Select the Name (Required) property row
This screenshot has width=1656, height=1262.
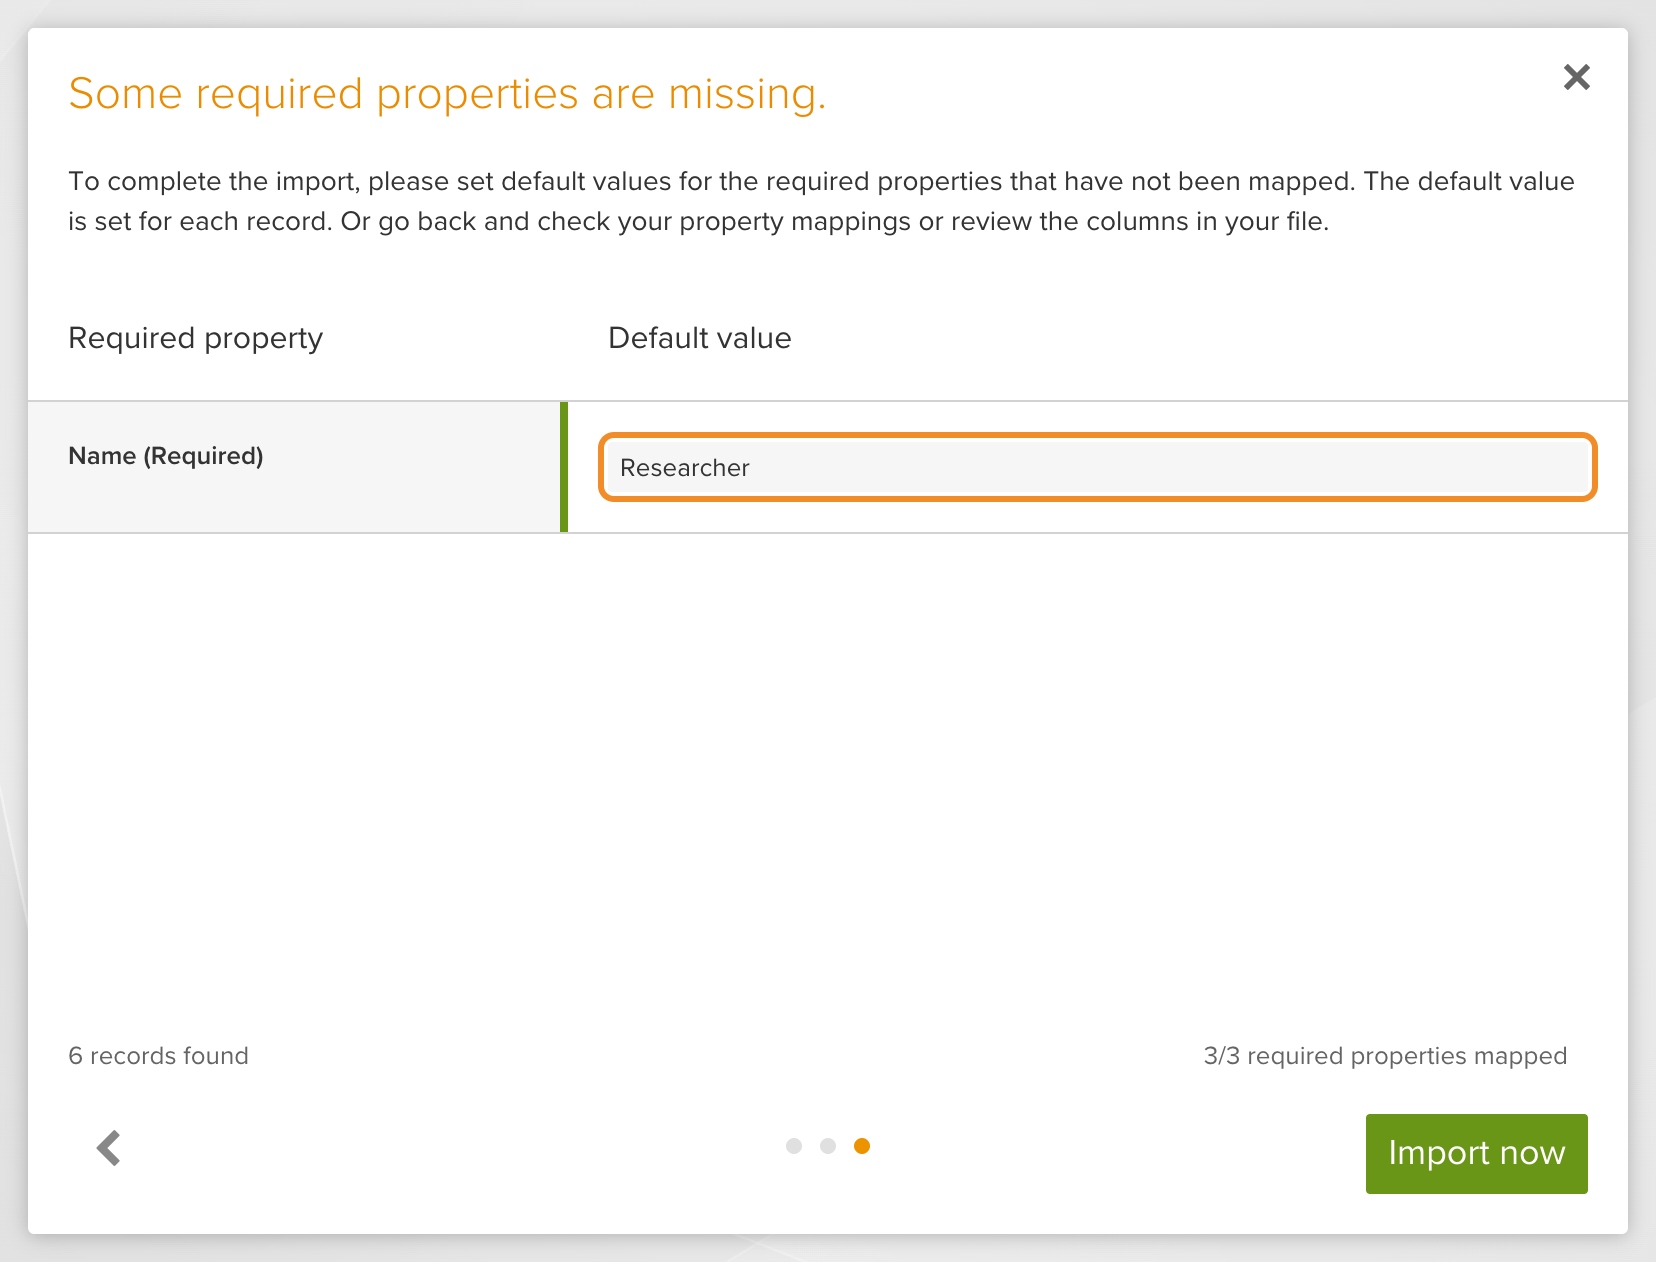[828, 467]
